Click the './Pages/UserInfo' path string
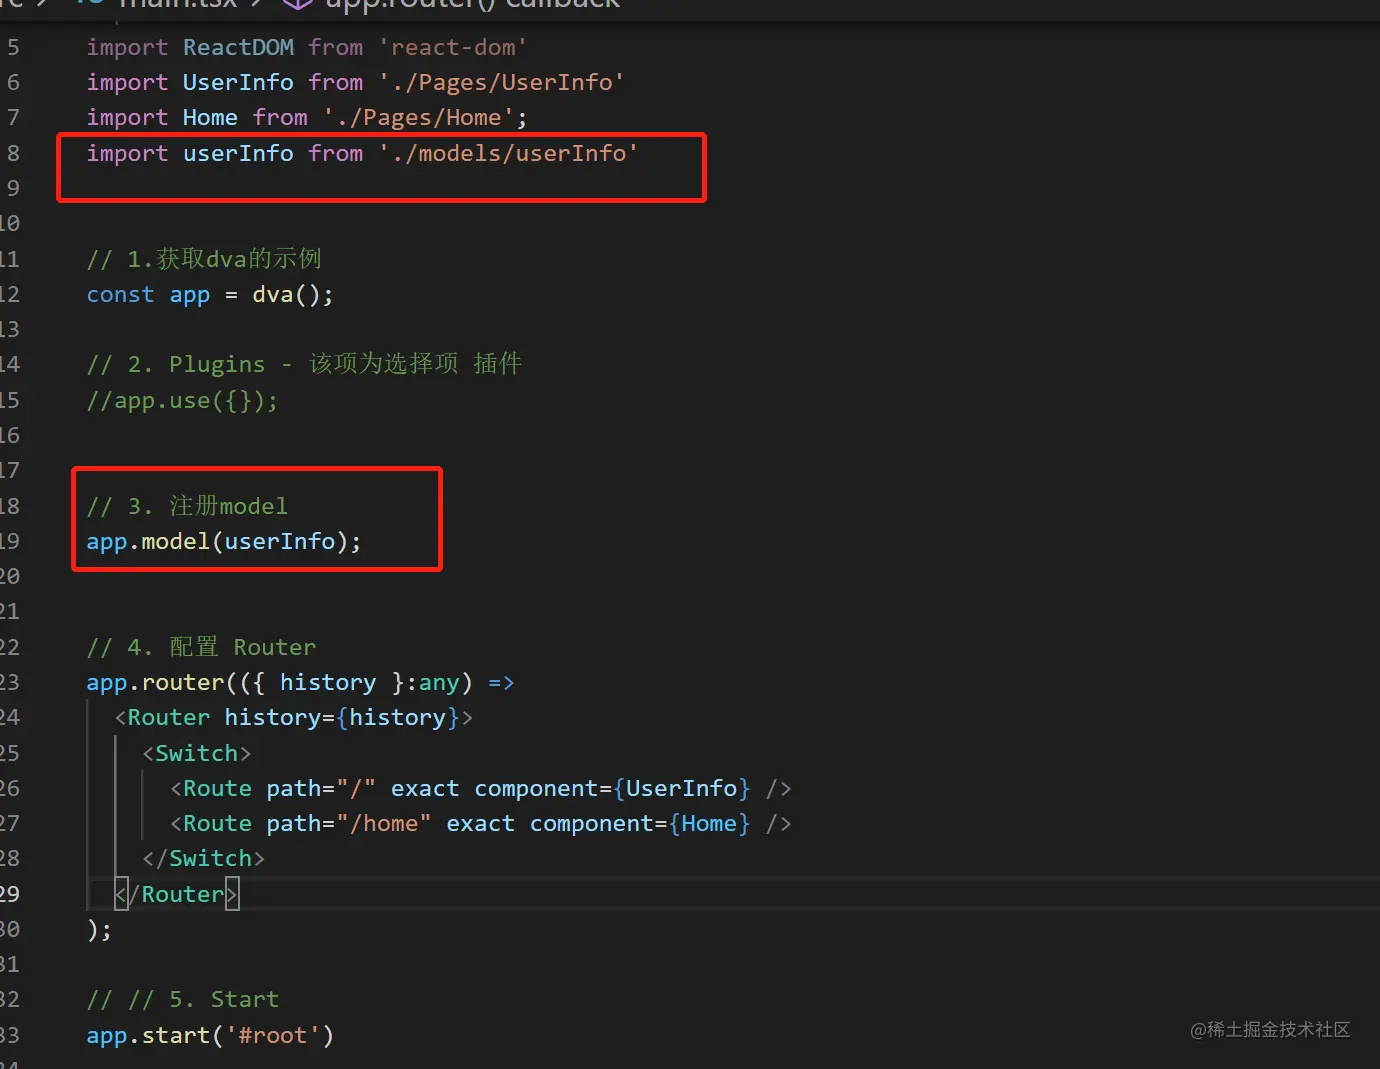The image size is (1380, 1069). (502, 82)
